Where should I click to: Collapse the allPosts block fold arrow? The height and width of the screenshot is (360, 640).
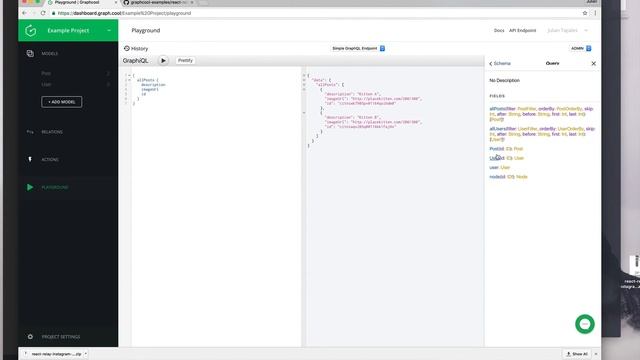pyautogui.click(x=129, y=80)
